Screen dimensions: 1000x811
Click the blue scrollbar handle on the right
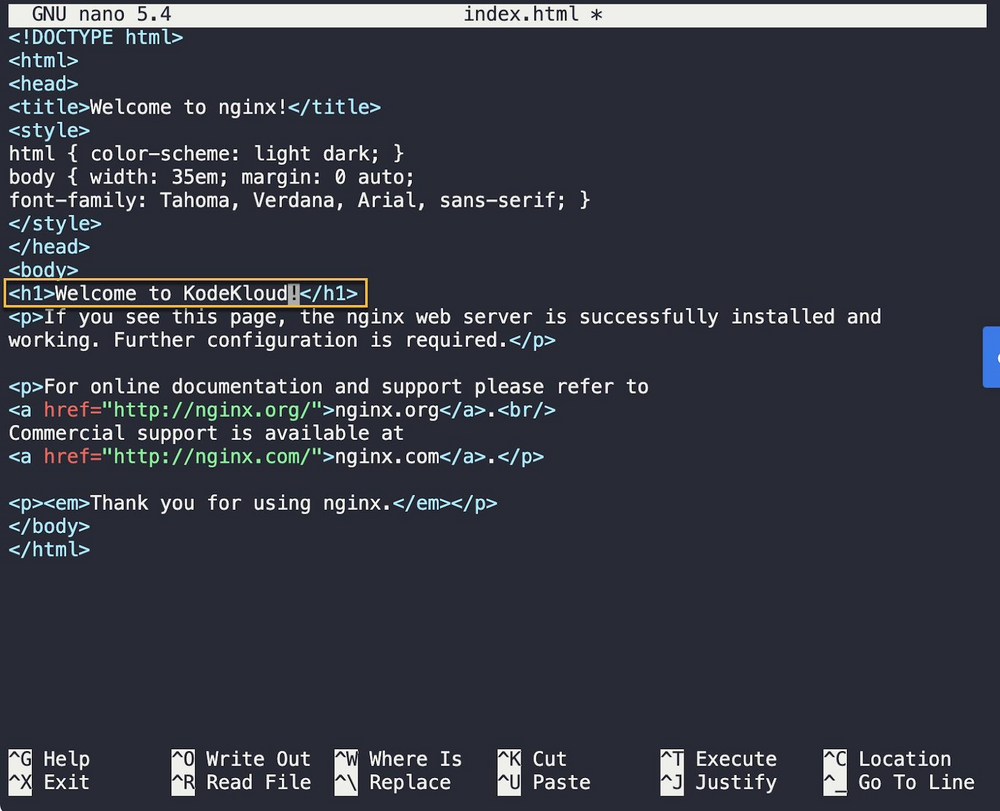point(992,357)
